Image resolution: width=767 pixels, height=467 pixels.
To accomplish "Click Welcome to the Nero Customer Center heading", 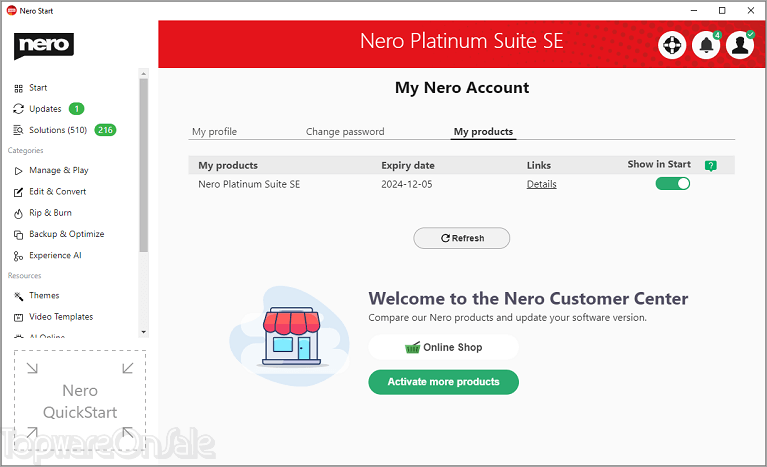I will (x=528, y=298).
